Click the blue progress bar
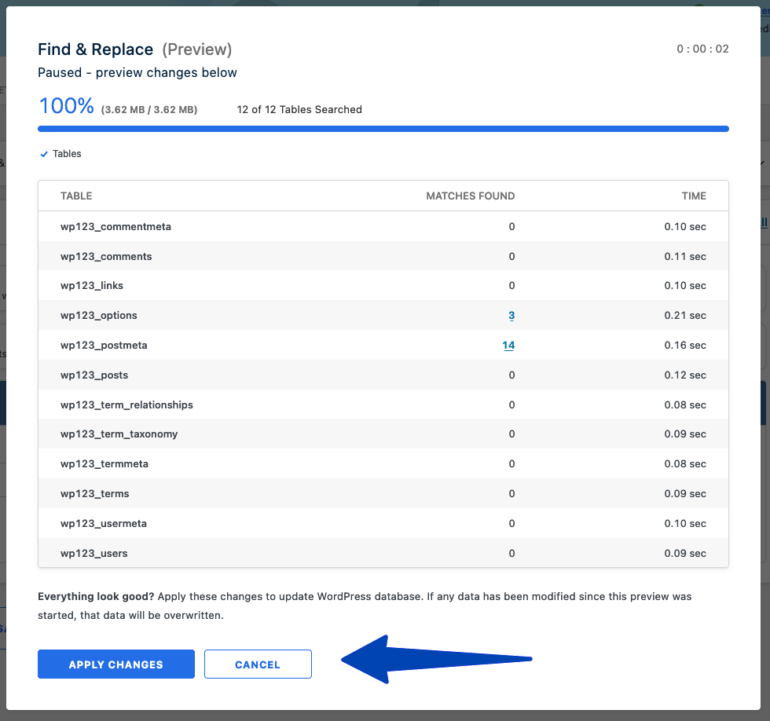770x721 pixels. pyautogui.click(x=383, y=129)
